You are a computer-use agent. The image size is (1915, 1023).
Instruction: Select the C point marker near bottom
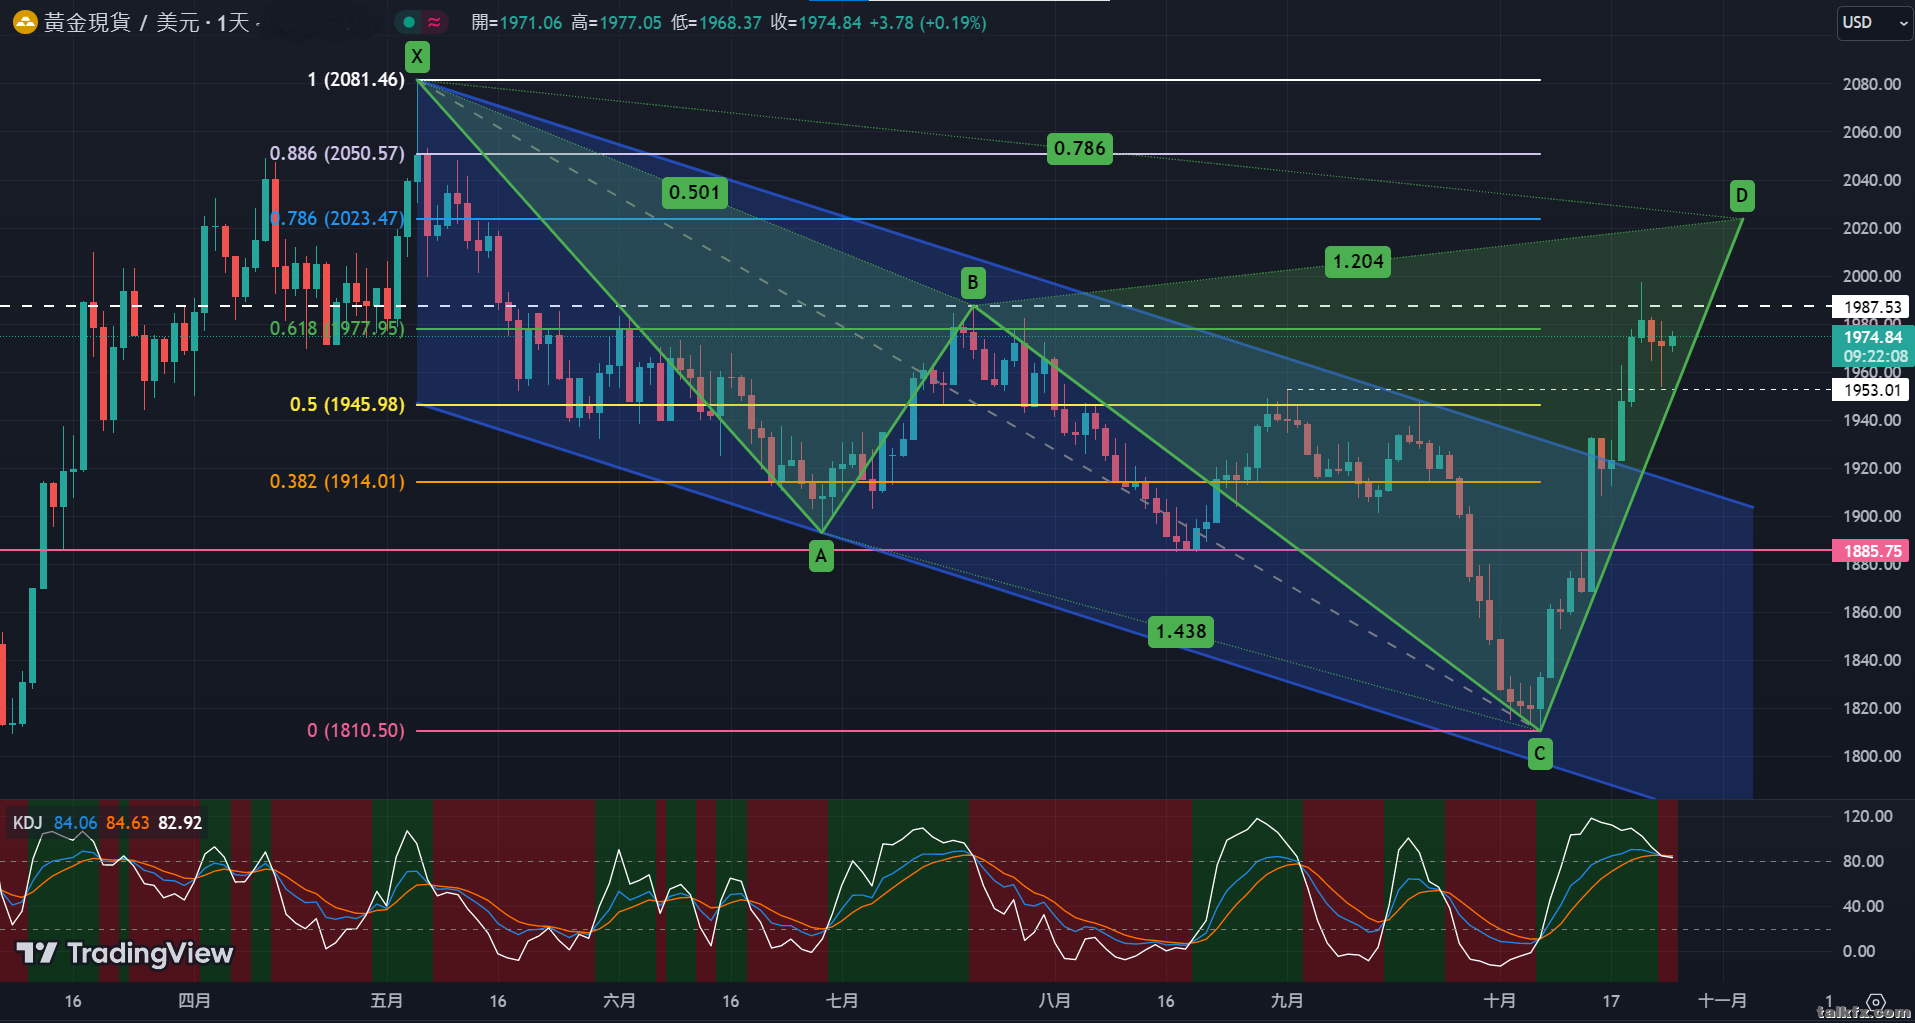(1540, 754)
